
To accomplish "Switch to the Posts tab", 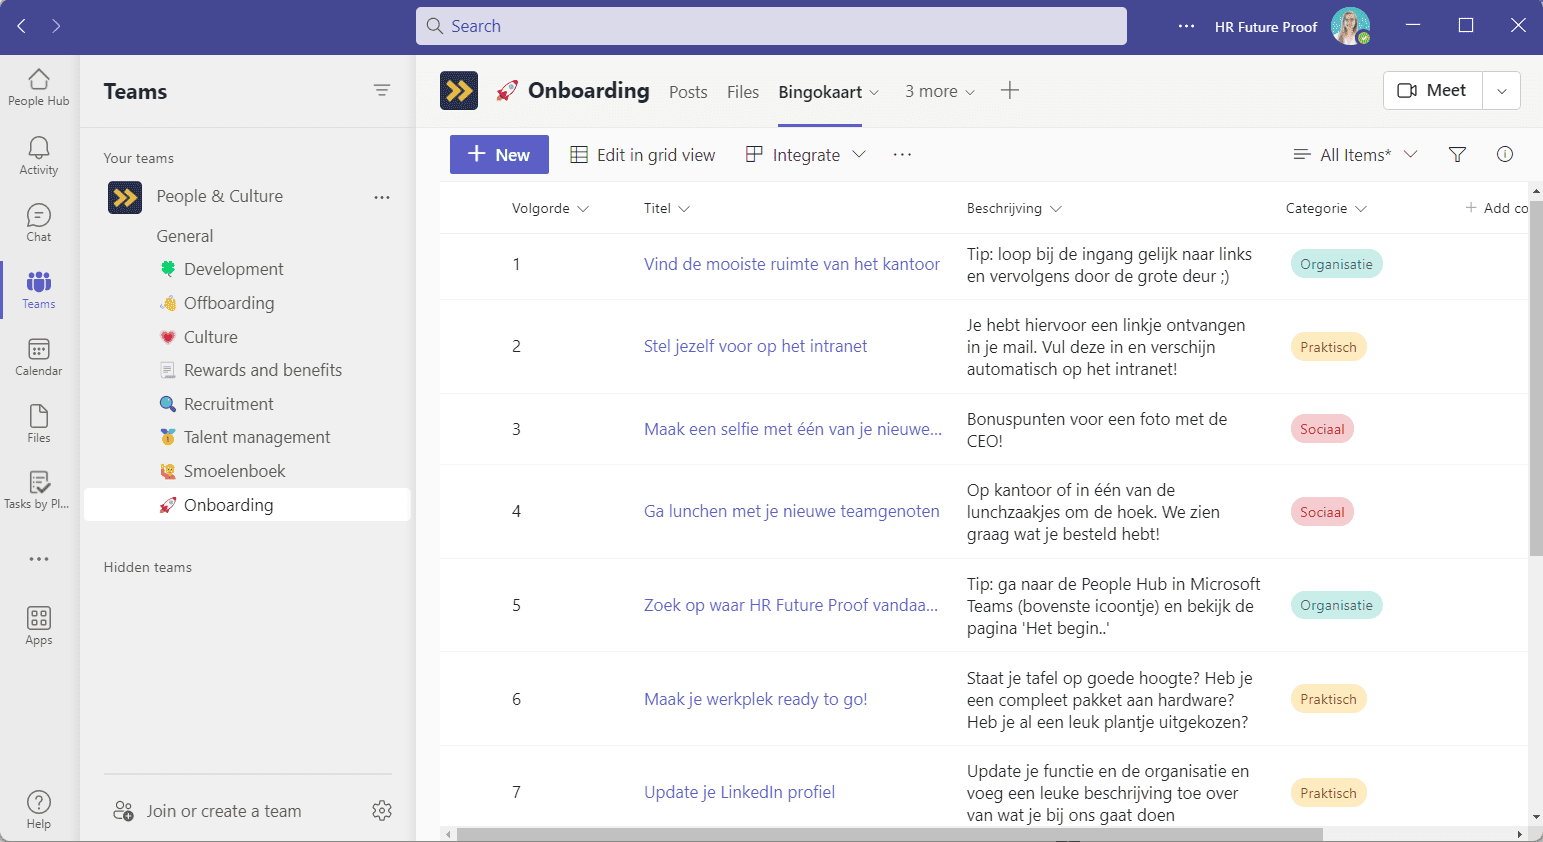I will (x=688, y=92).
